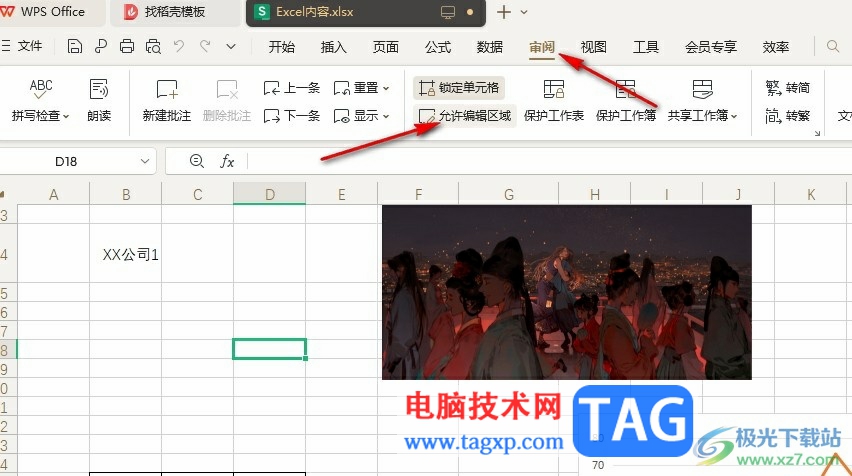Open Chinese conversion dialog launcher

817,133
